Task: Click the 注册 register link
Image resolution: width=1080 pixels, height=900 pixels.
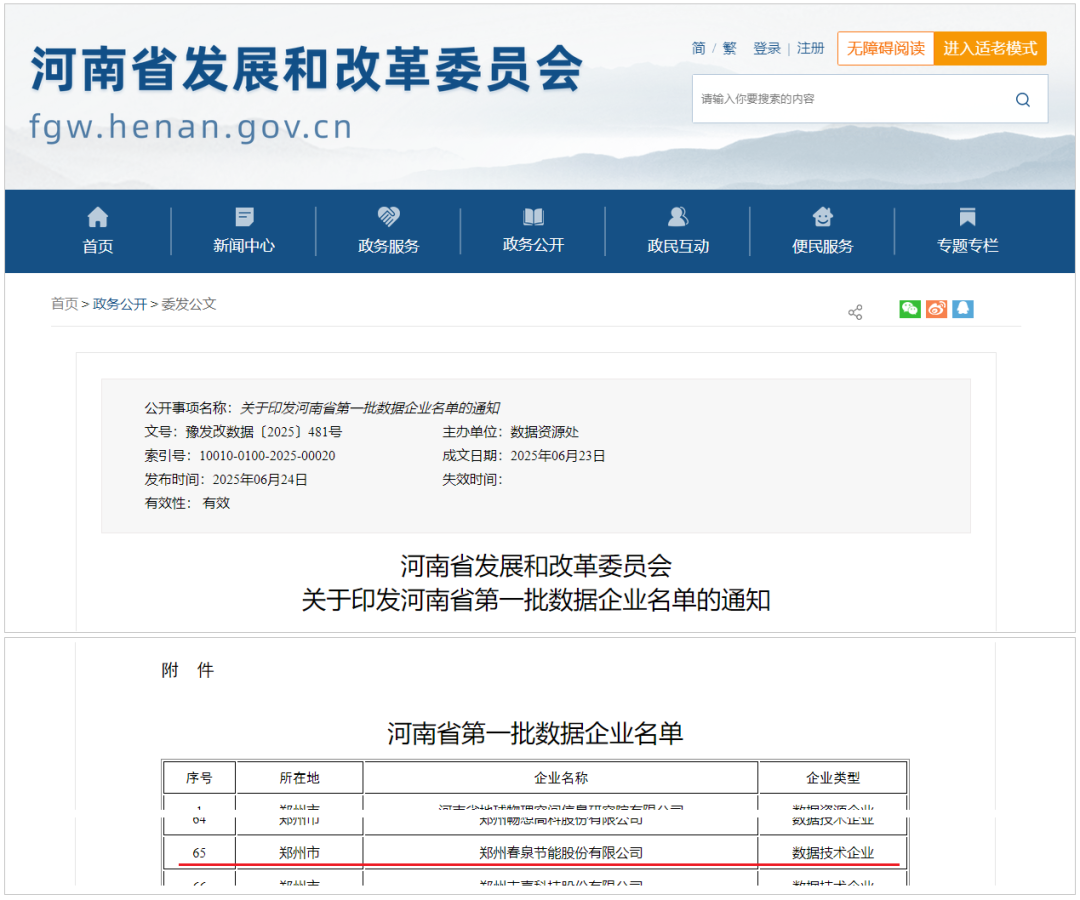Action: pyautogui.click(x=811, y=48)
